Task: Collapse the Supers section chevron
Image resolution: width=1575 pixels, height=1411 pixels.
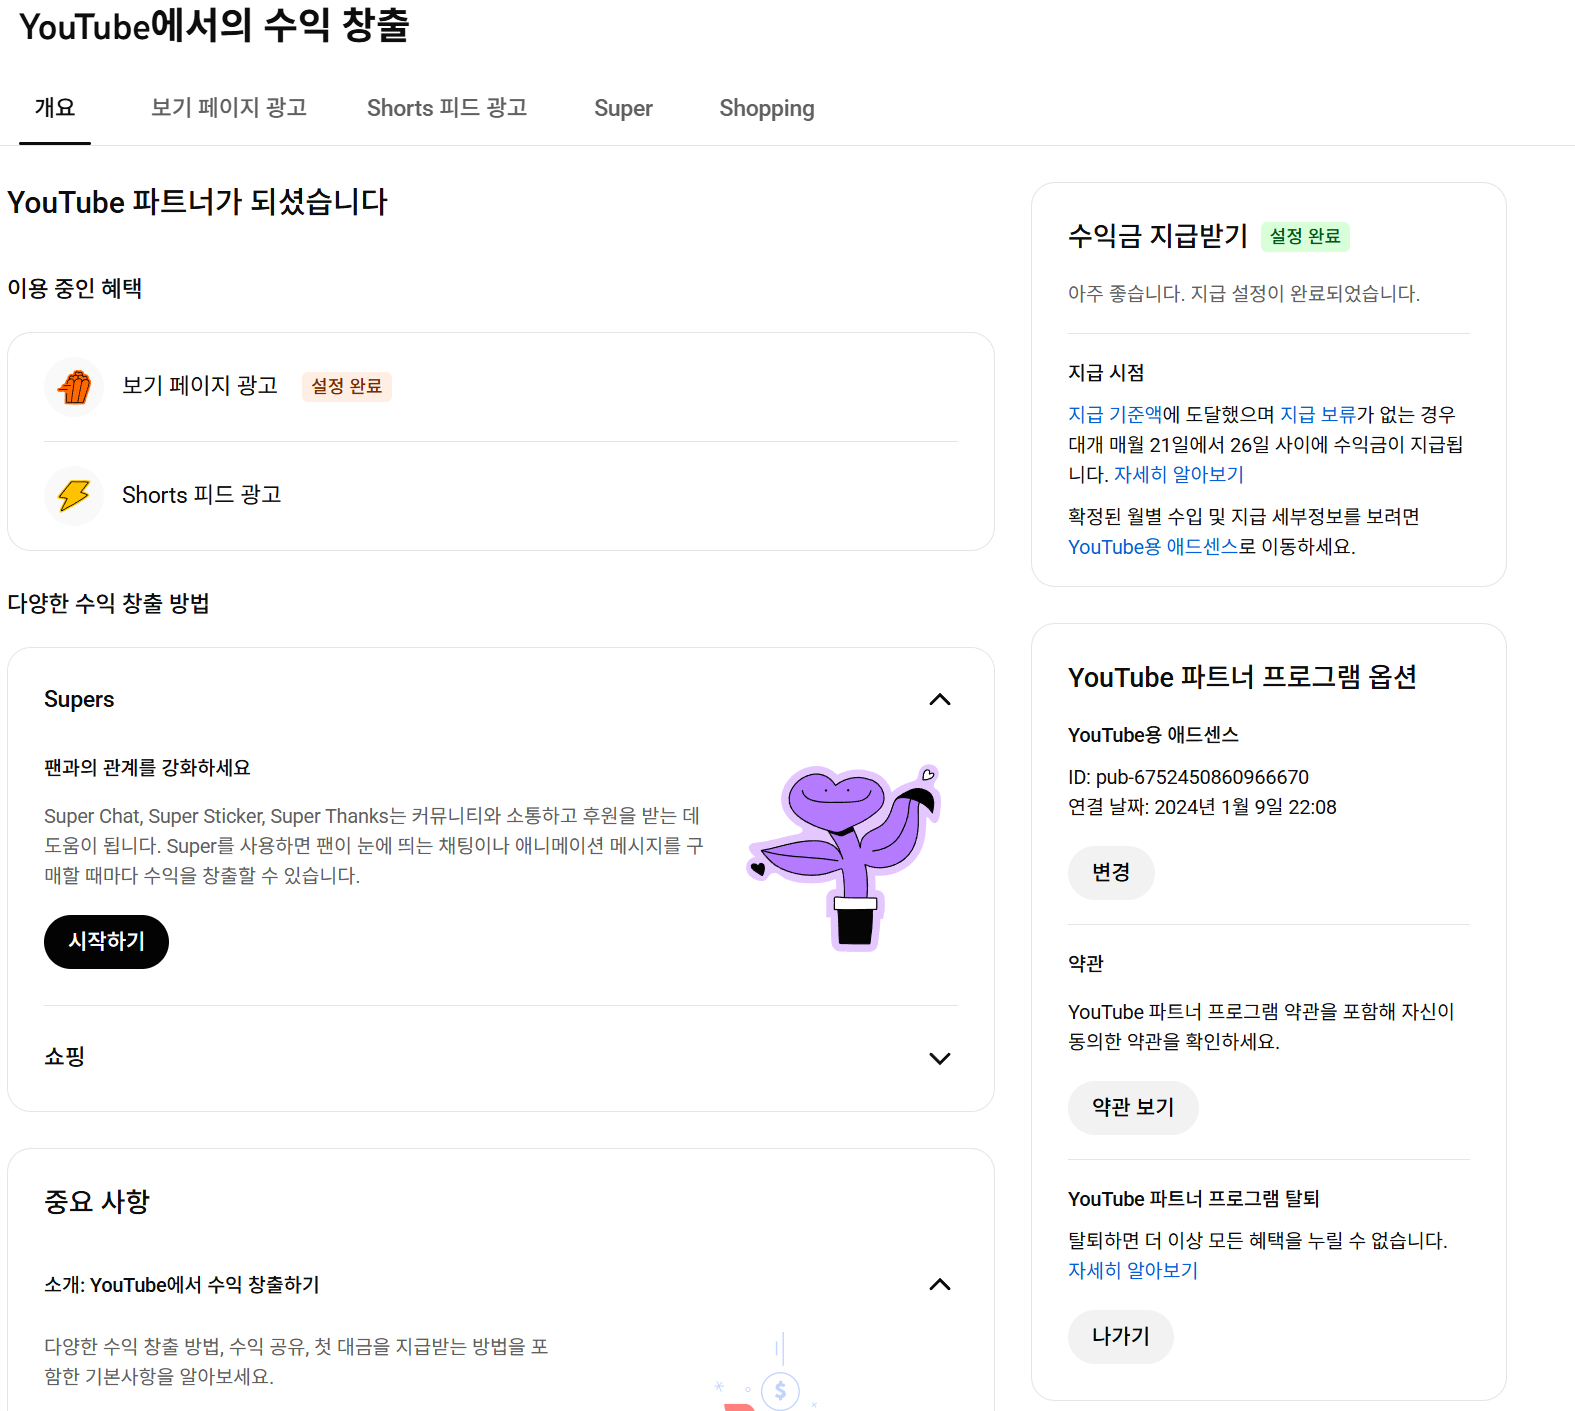Action: (939, 700)
